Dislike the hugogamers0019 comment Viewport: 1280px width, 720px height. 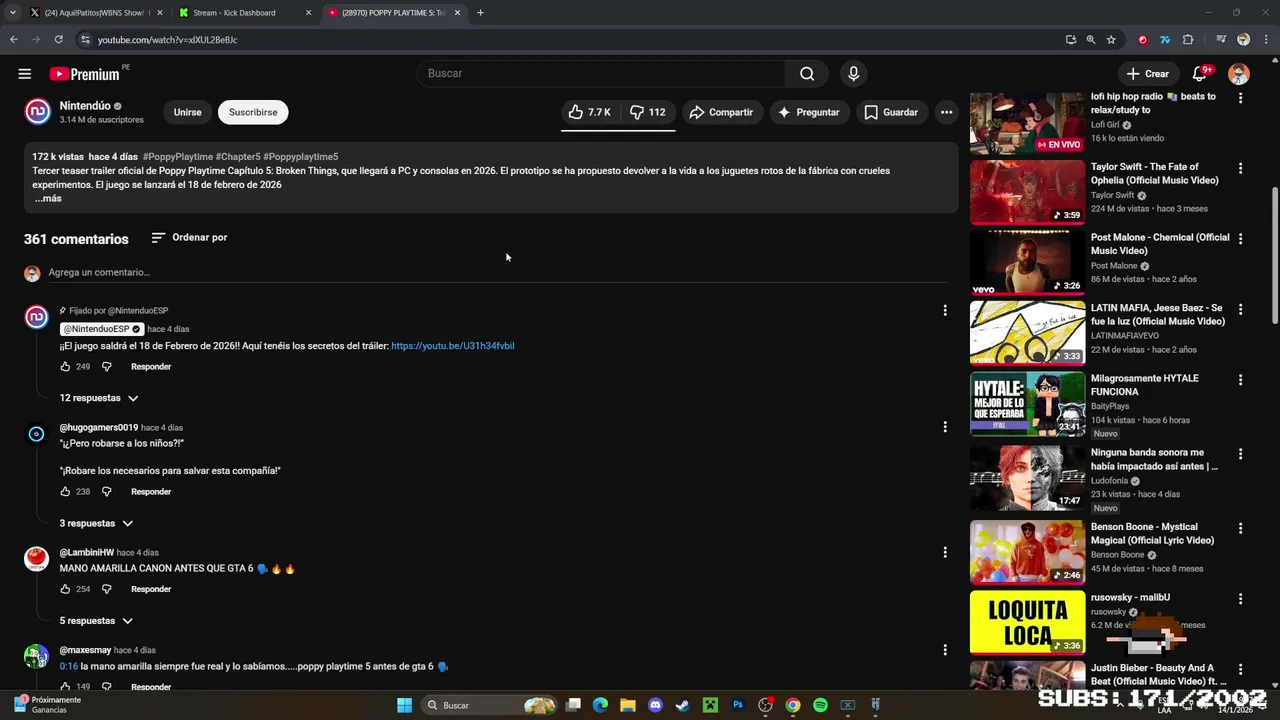click(x=107, y=492)
